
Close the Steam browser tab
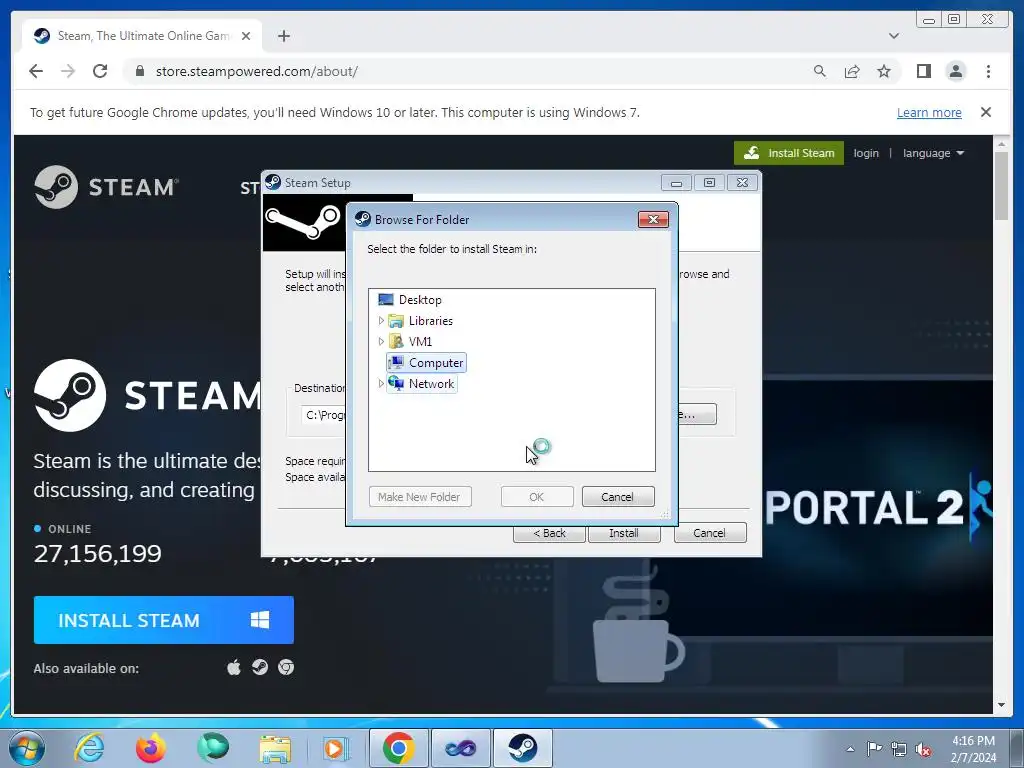246,36
